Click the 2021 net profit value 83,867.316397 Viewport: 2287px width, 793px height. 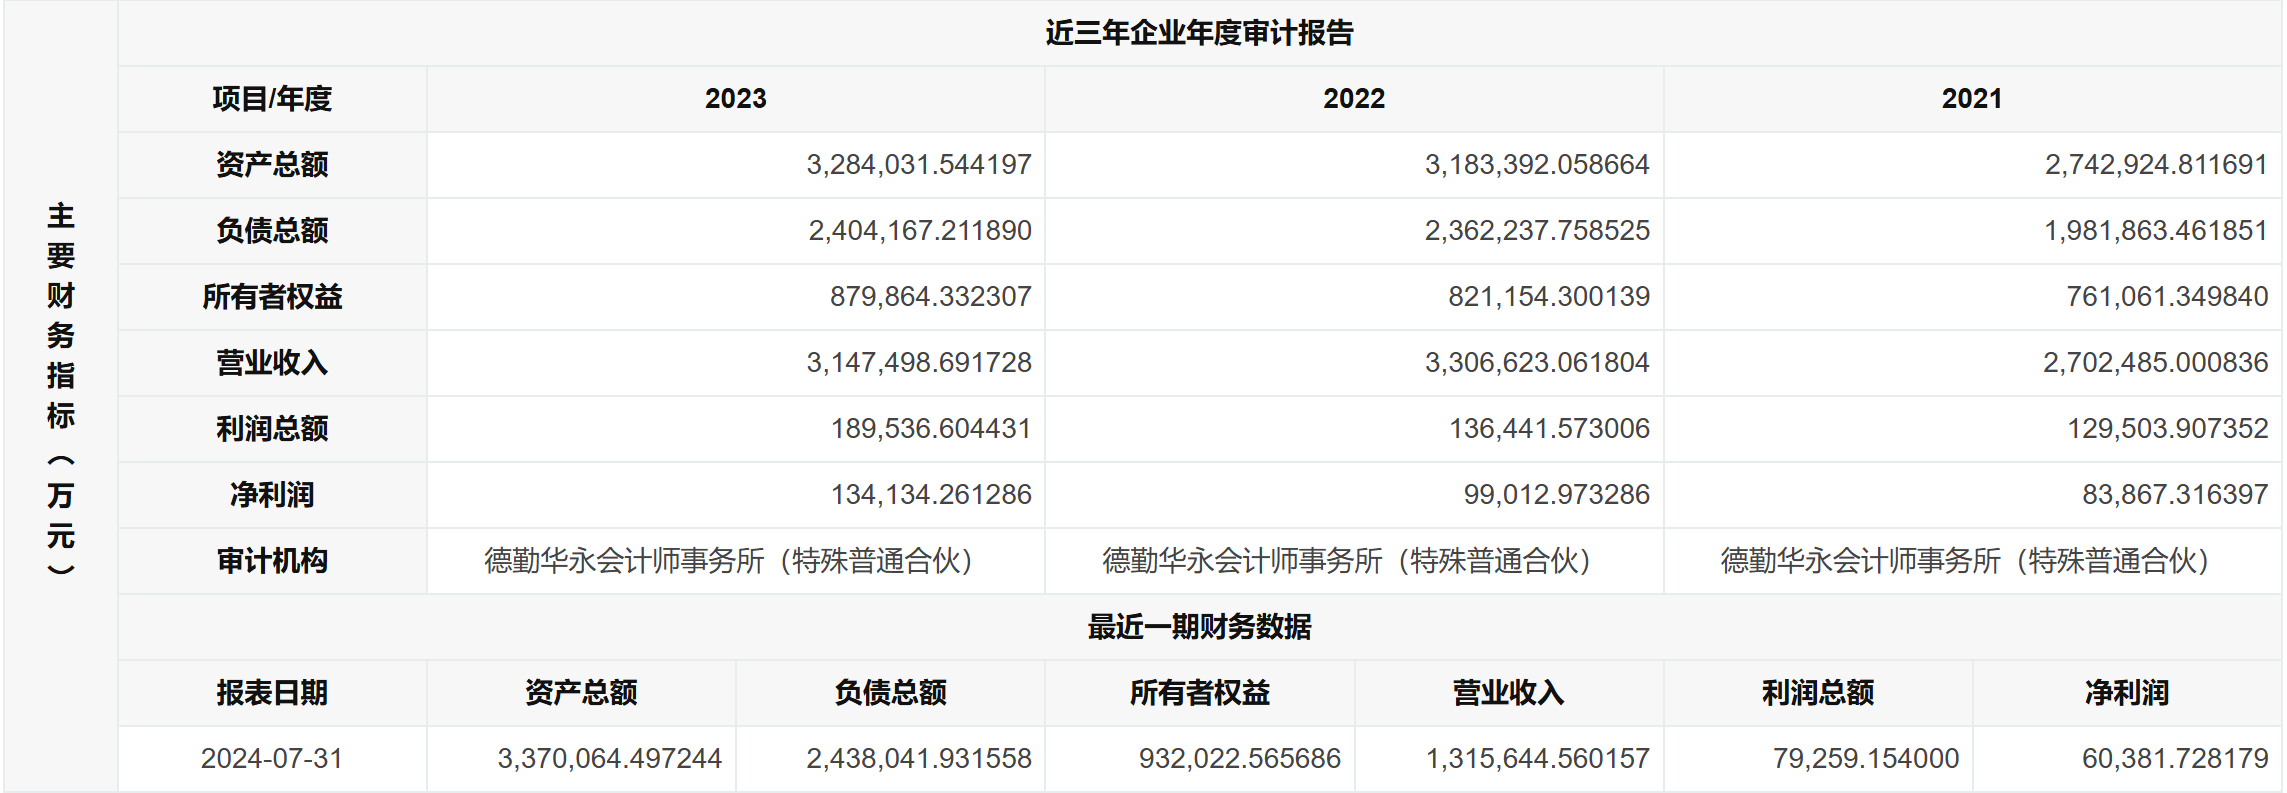click(x=2174, y=495)
